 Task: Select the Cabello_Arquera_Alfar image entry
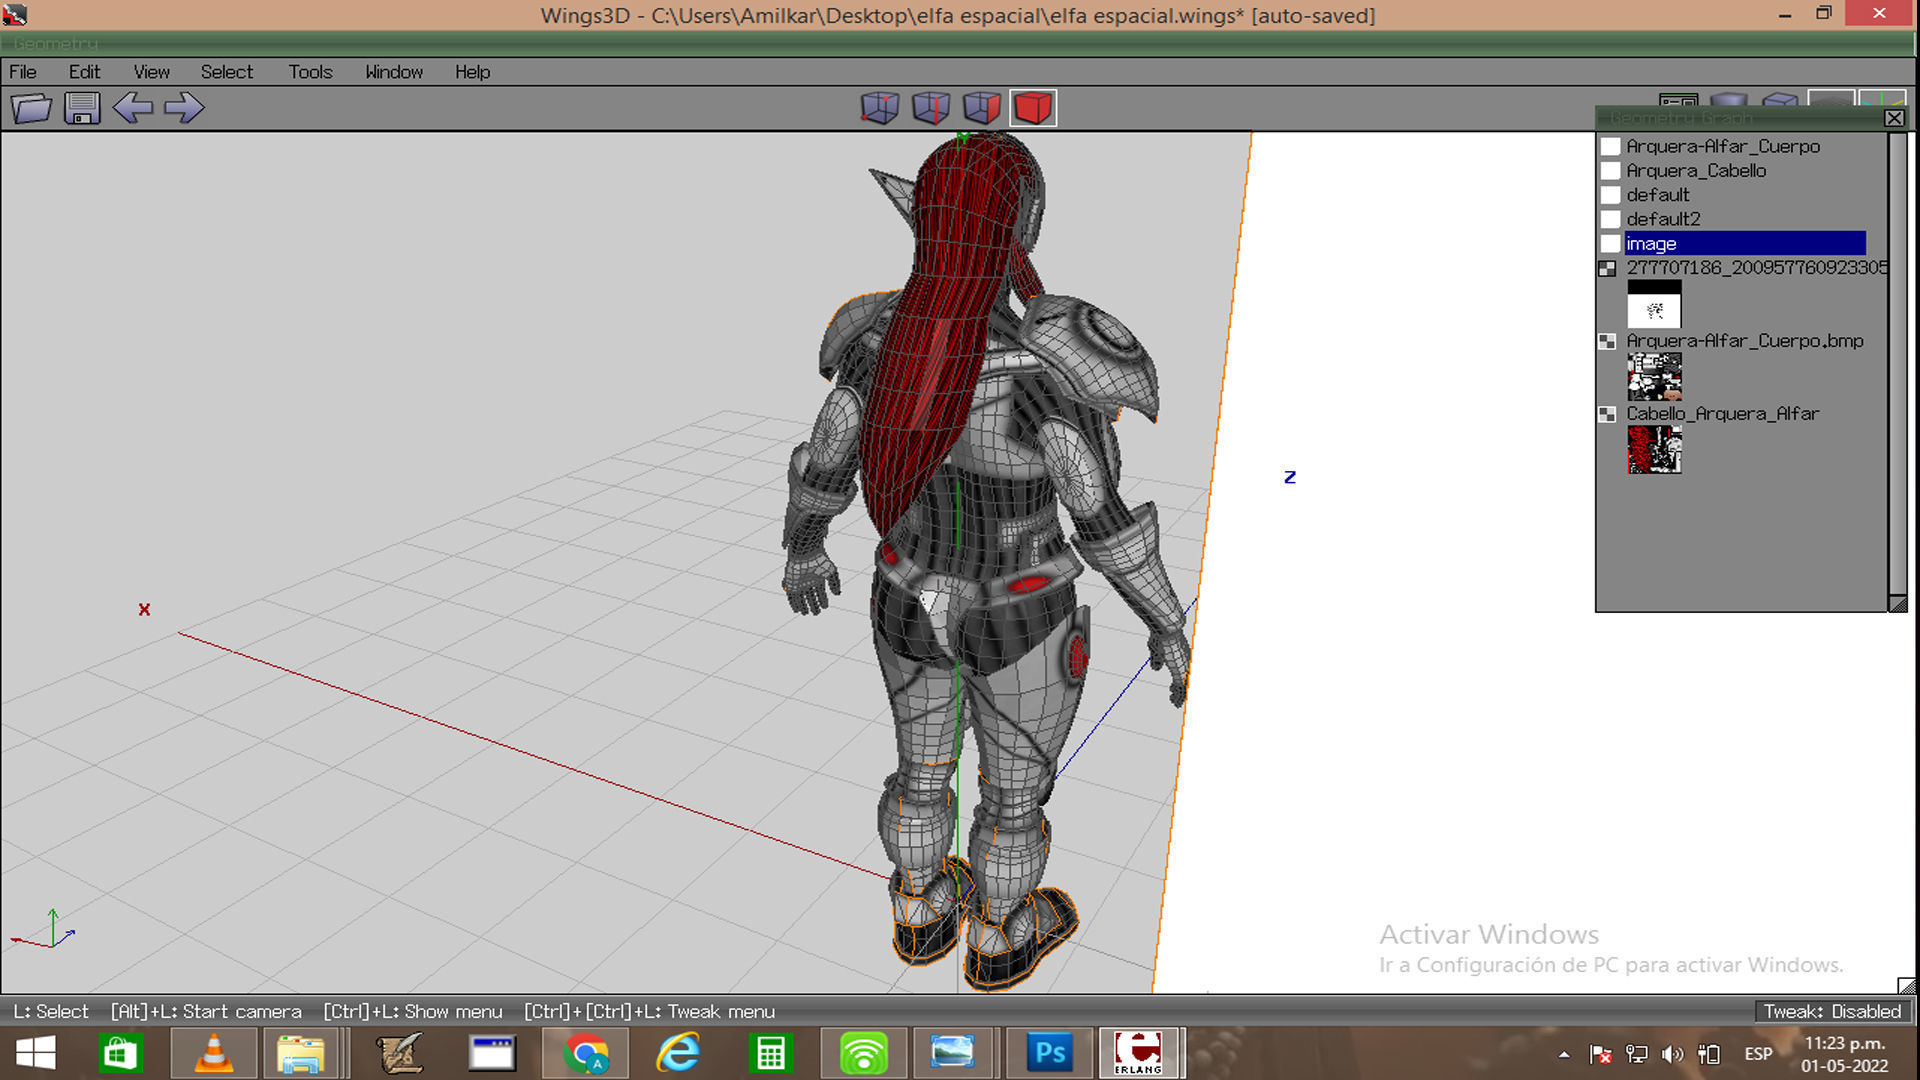(x=1722, y=414)
